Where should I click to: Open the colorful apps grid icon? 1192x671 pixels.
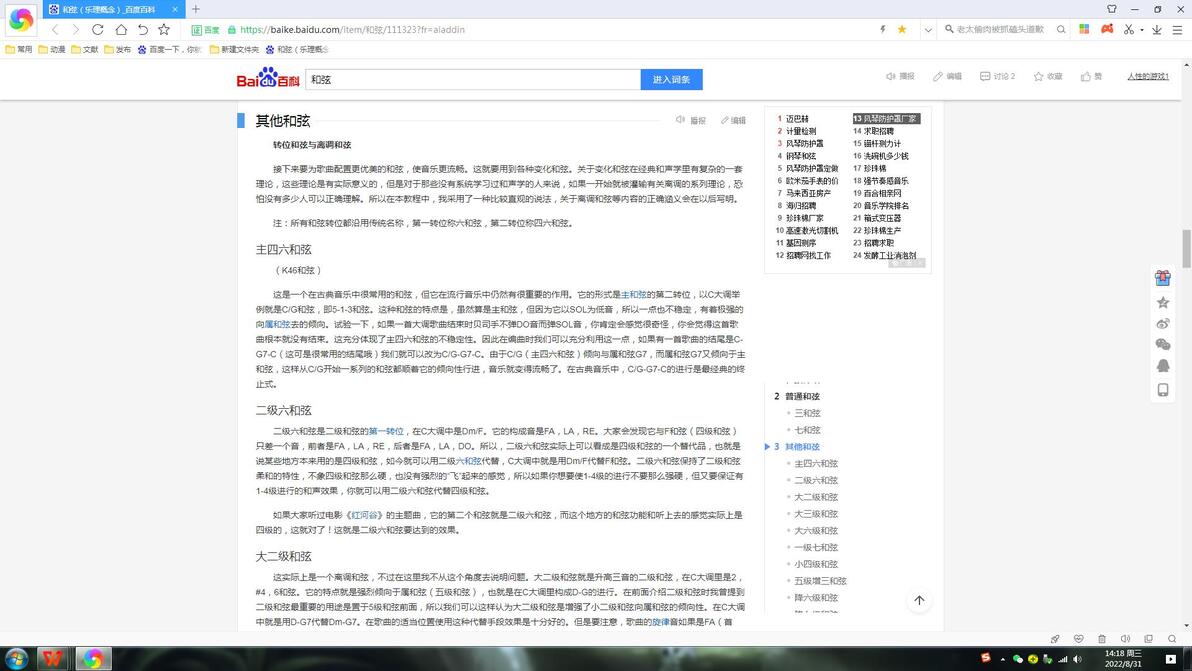[1084, 29]
